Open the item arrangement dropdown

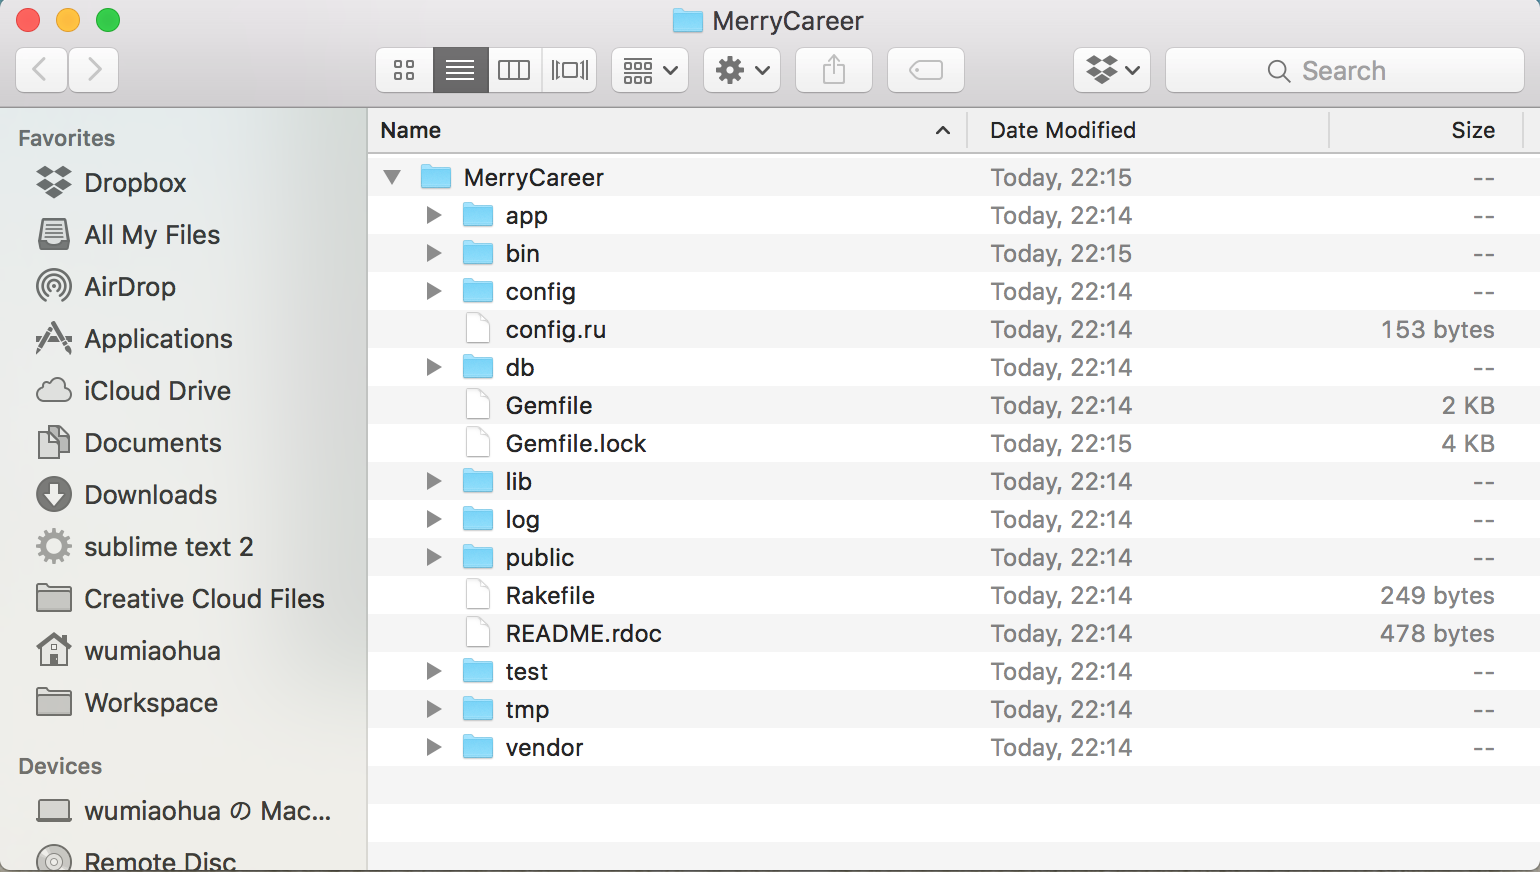[x=649, y=70]
